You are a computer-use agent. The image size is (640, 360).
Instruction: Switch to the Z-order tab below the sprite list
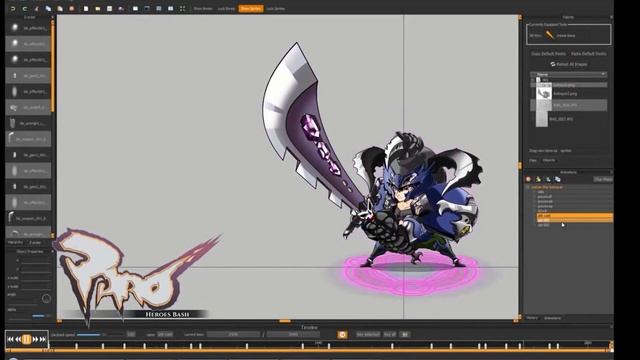click(x=35, y=242)
